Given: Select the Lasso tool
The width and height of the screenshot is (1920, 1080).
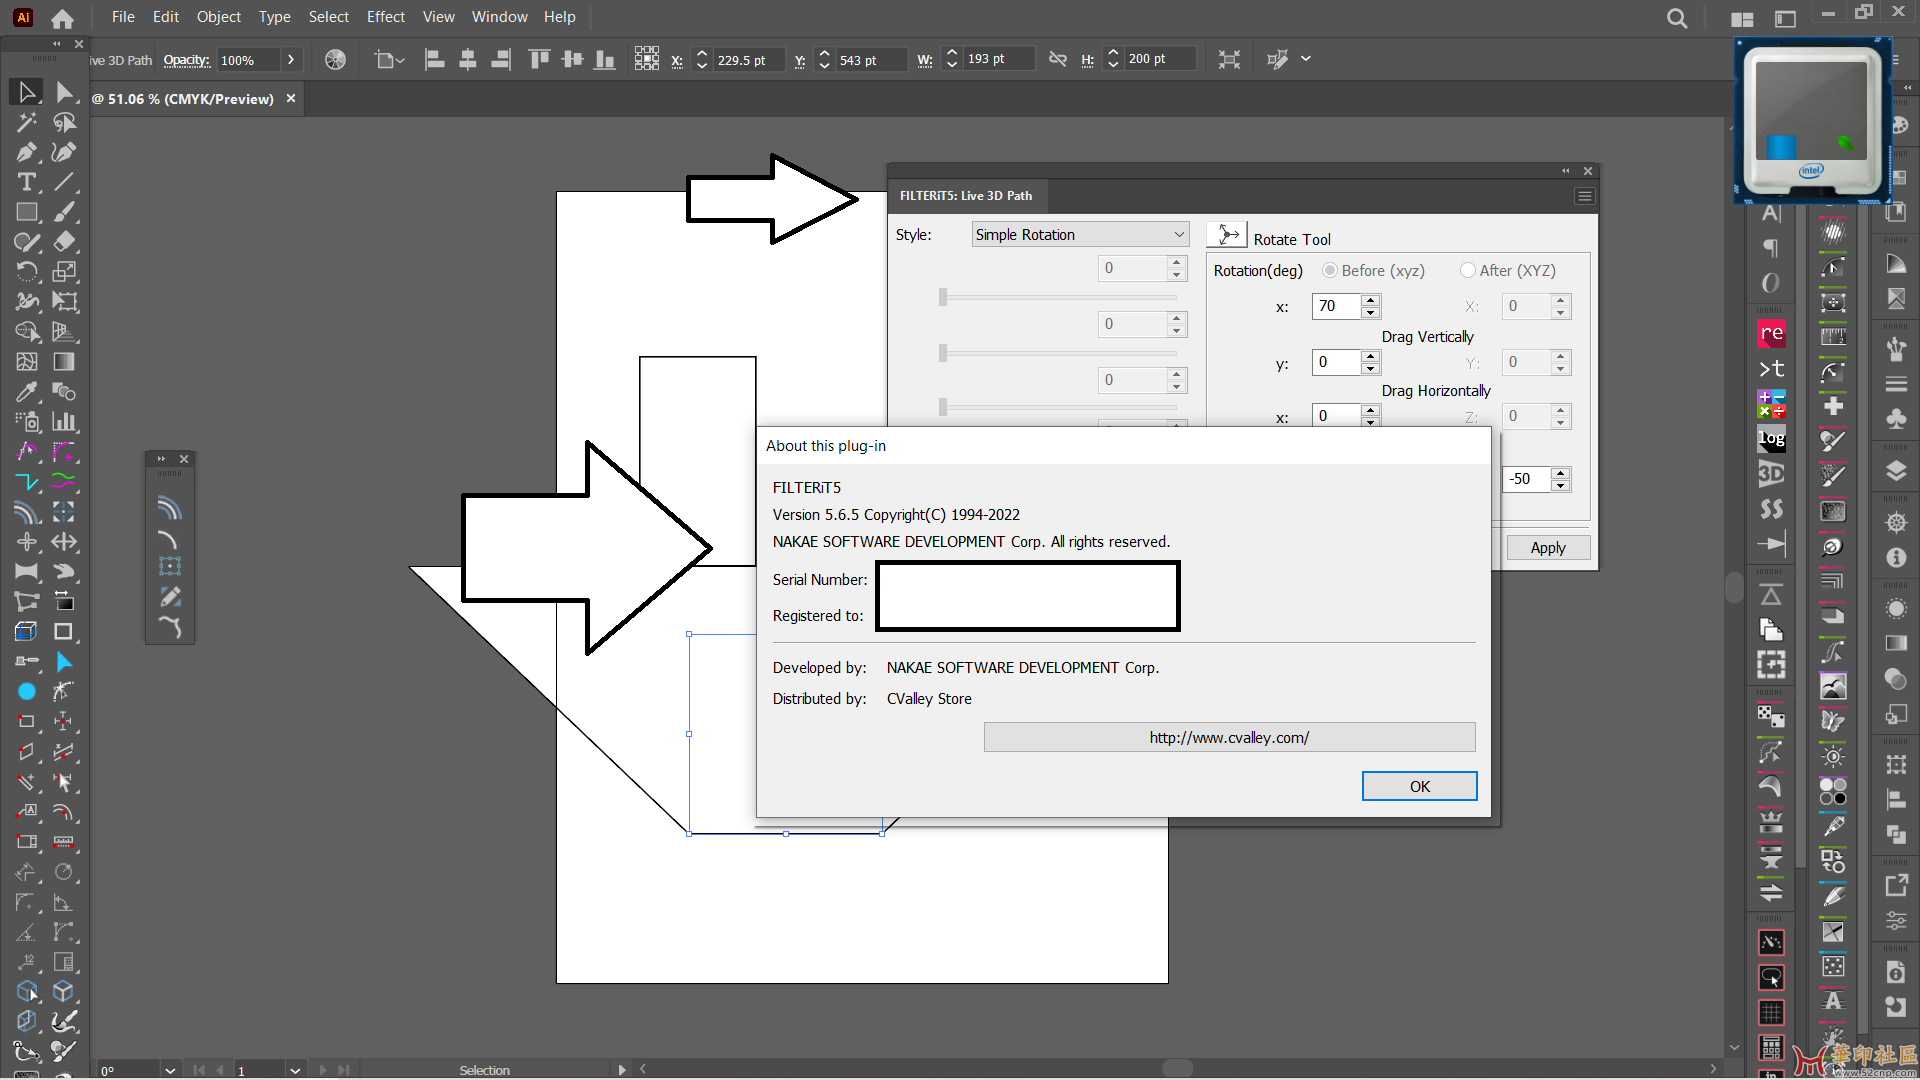Looking at the screenshot, I should click(x=64, y=122).
